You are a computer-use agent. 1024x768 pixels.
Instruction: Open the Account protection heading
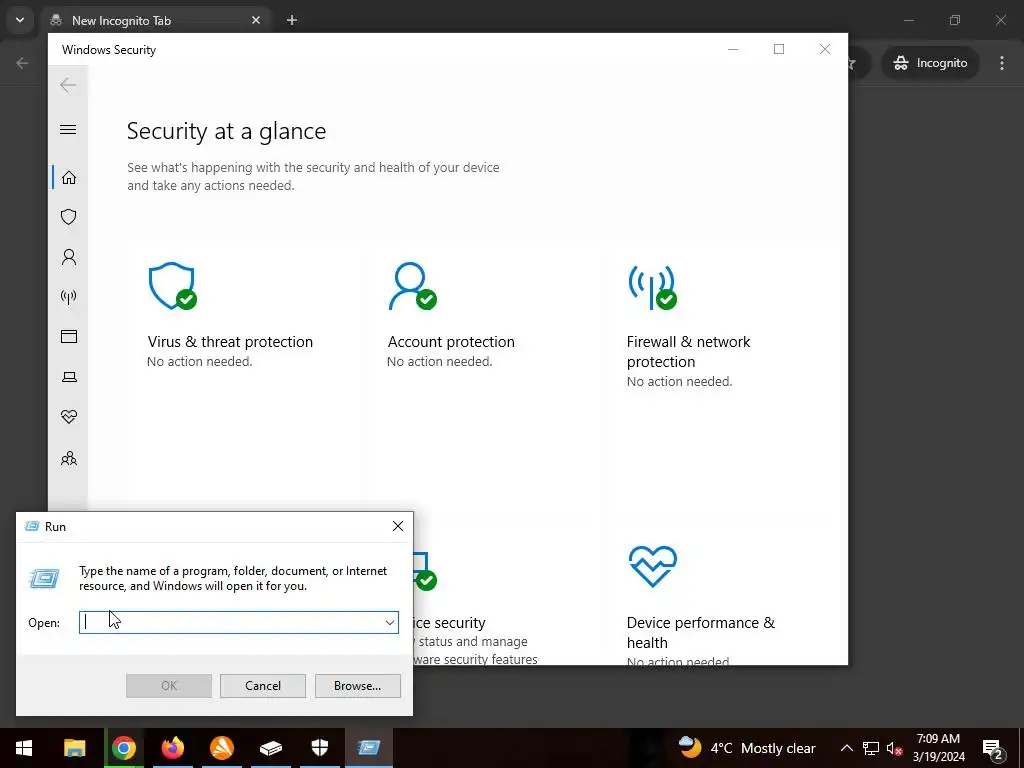(451, 342)
